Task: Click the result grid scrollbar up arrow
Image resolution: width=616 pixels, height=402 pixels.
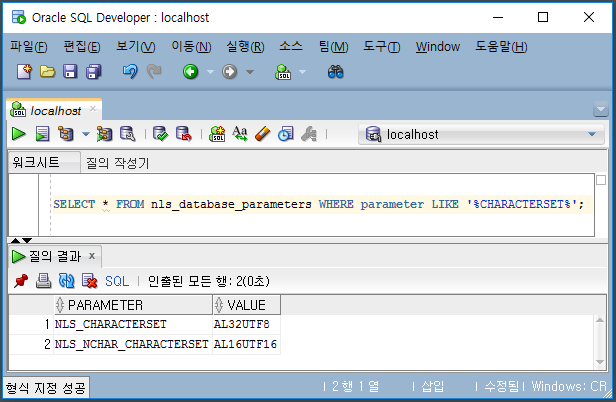Action: coord(600,320)
